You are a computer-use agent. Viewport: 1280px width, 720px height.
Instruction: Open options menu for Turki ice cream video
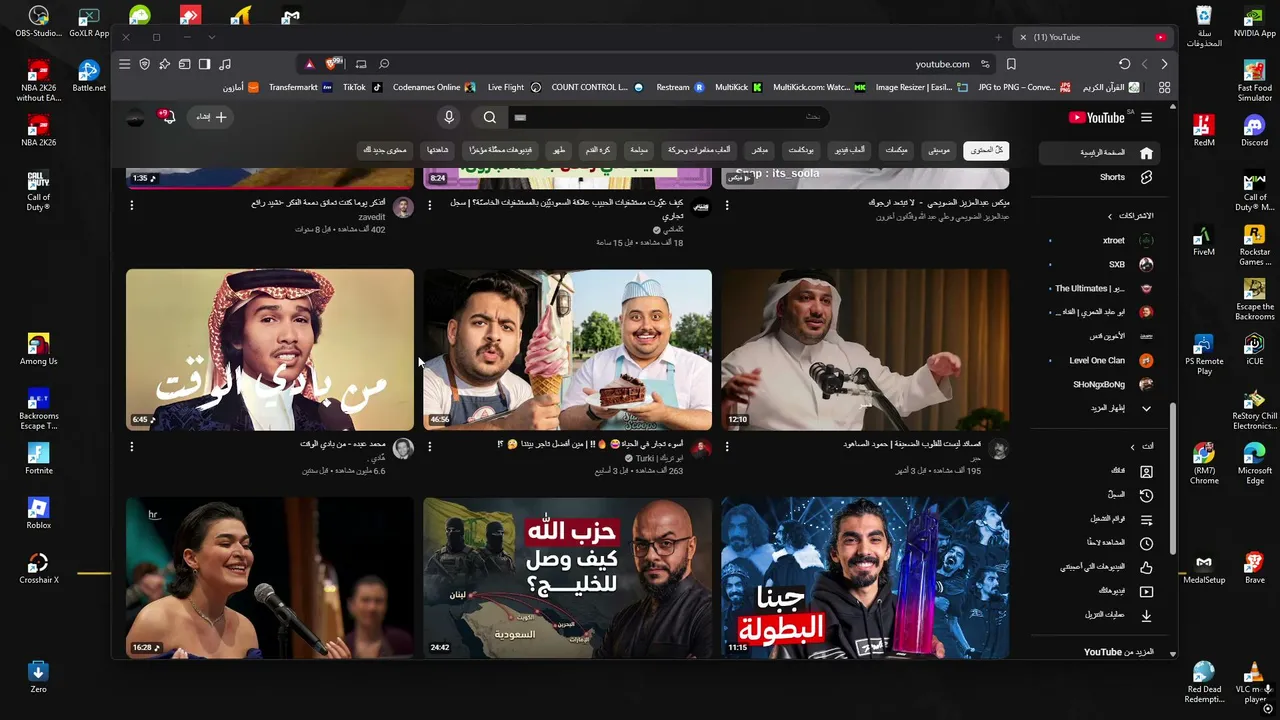click(x=430, y=447)
